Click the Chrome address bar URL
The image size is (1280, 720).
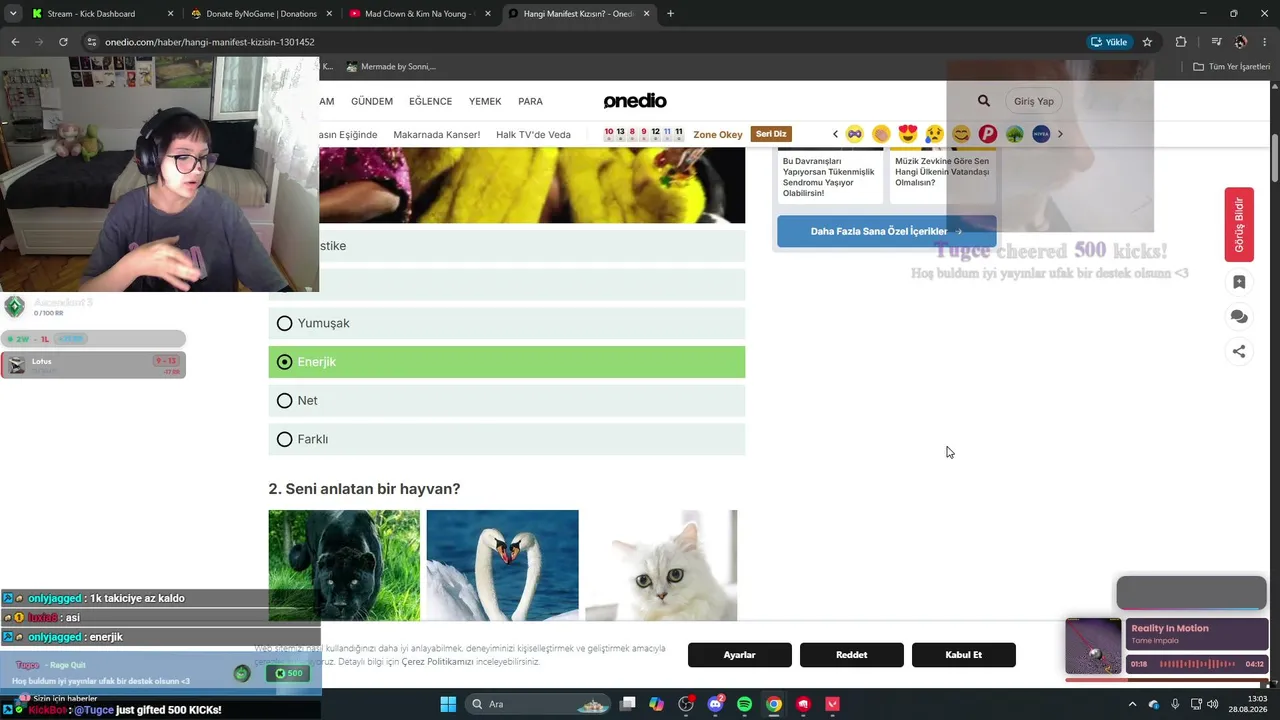(210, 42)
